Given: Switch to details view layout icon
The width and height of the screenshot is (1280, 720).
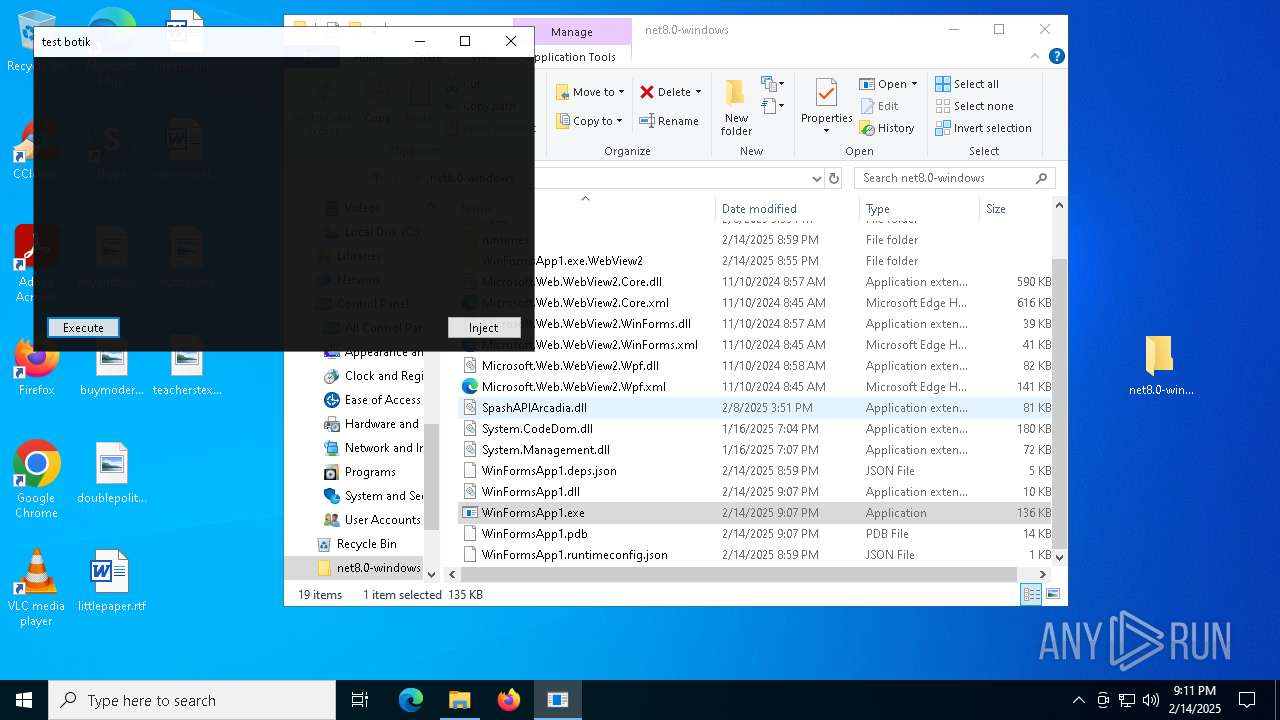Looking at the screenshot, I should (x=1031, y=594).
